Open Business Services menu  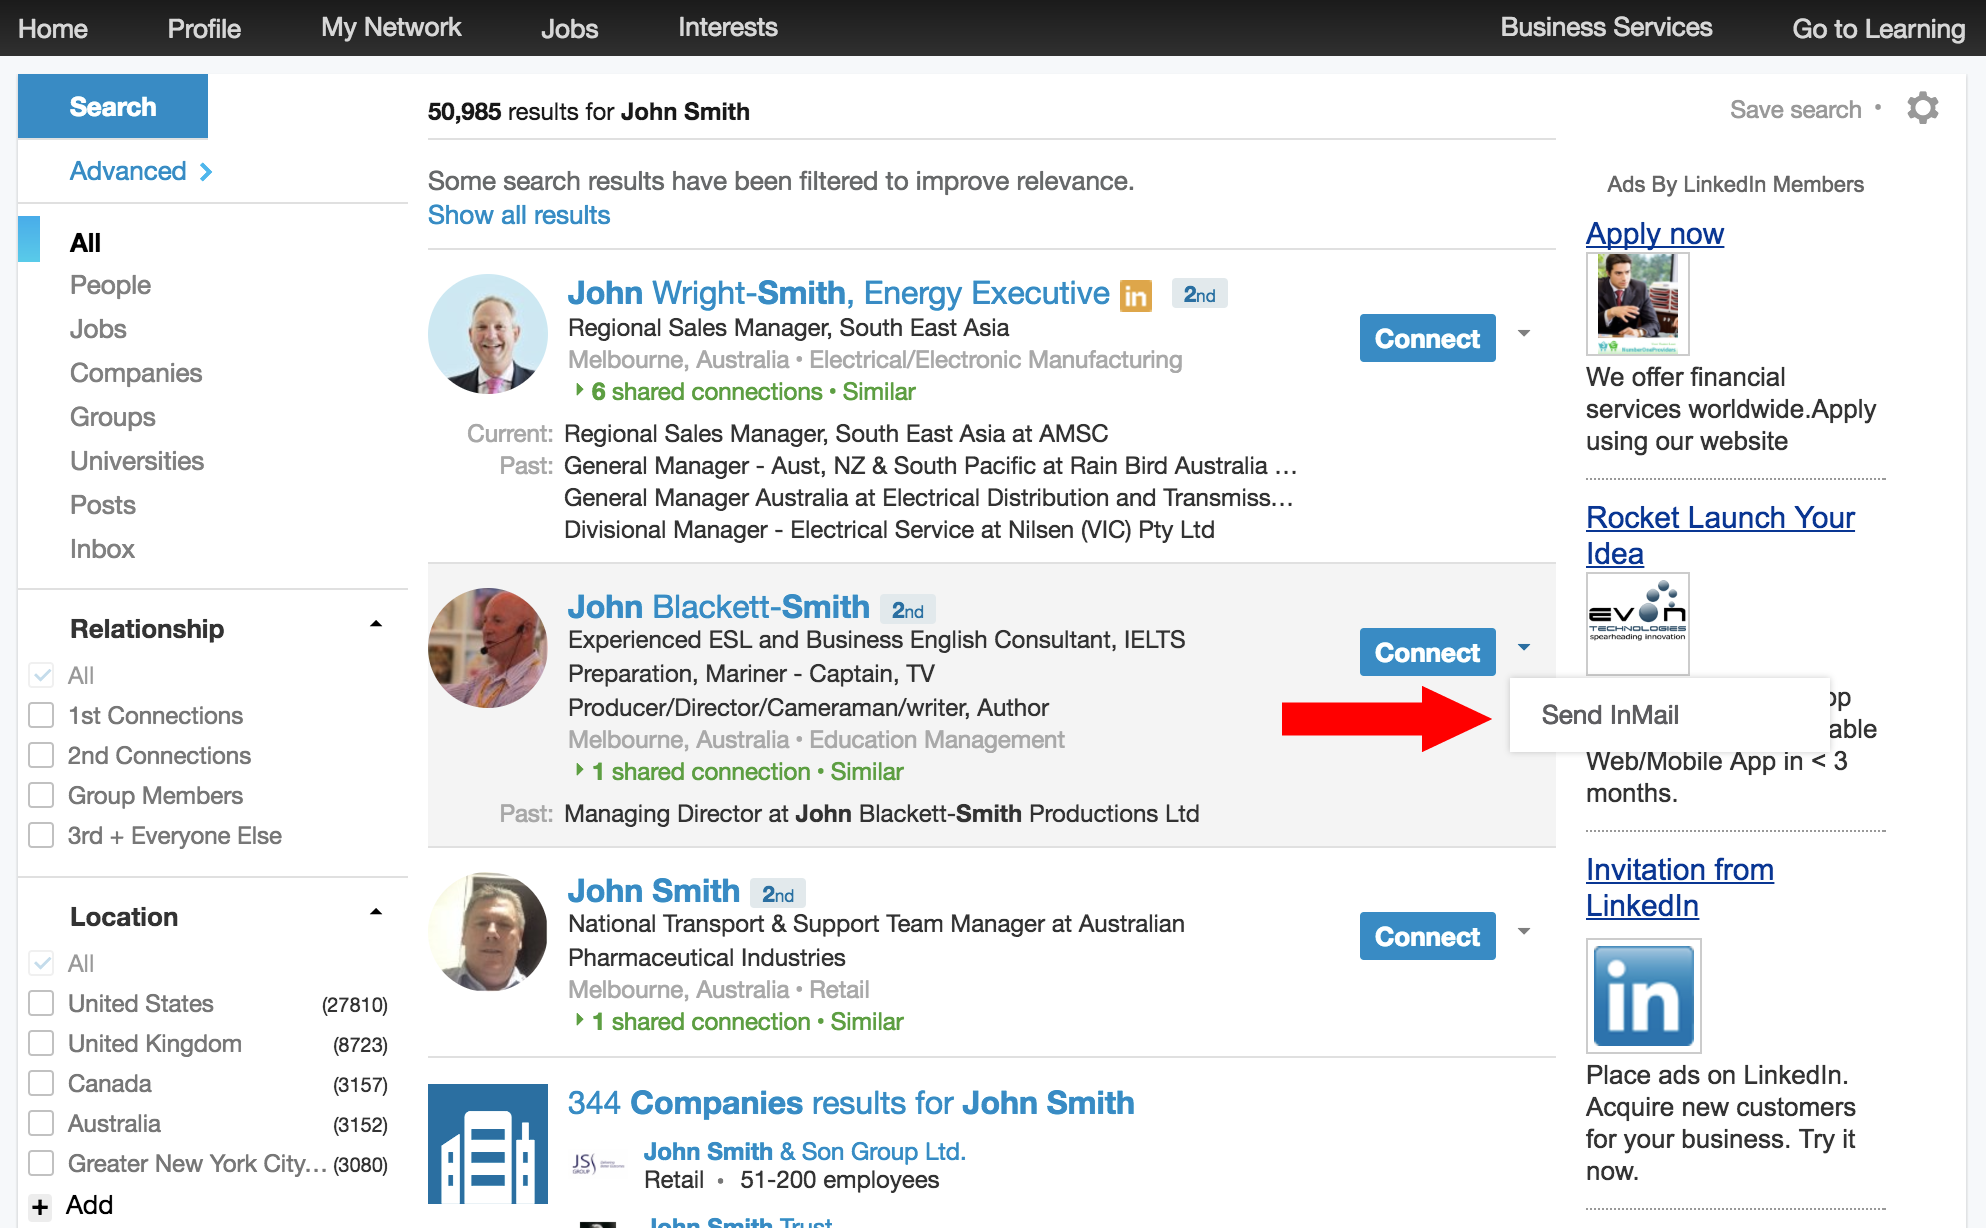coord(1606,27)
